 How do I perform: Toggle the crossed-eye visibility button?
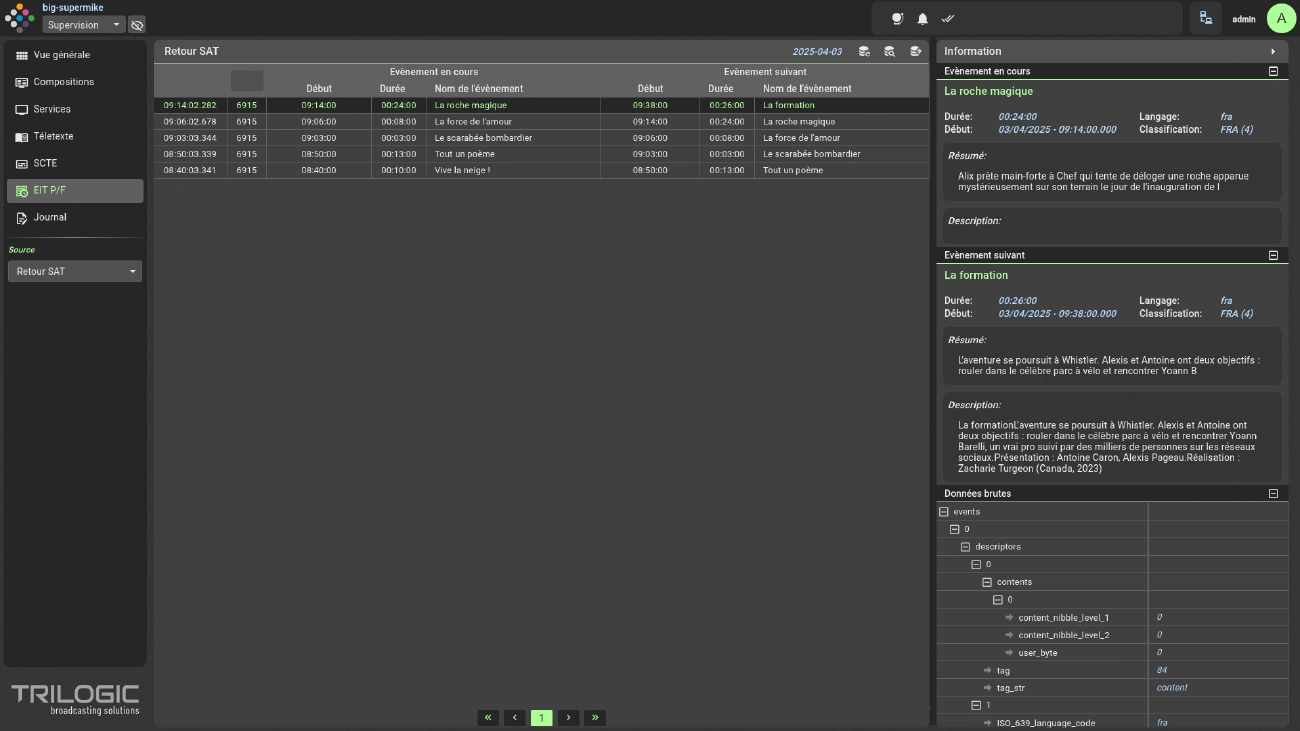[137, 24]
